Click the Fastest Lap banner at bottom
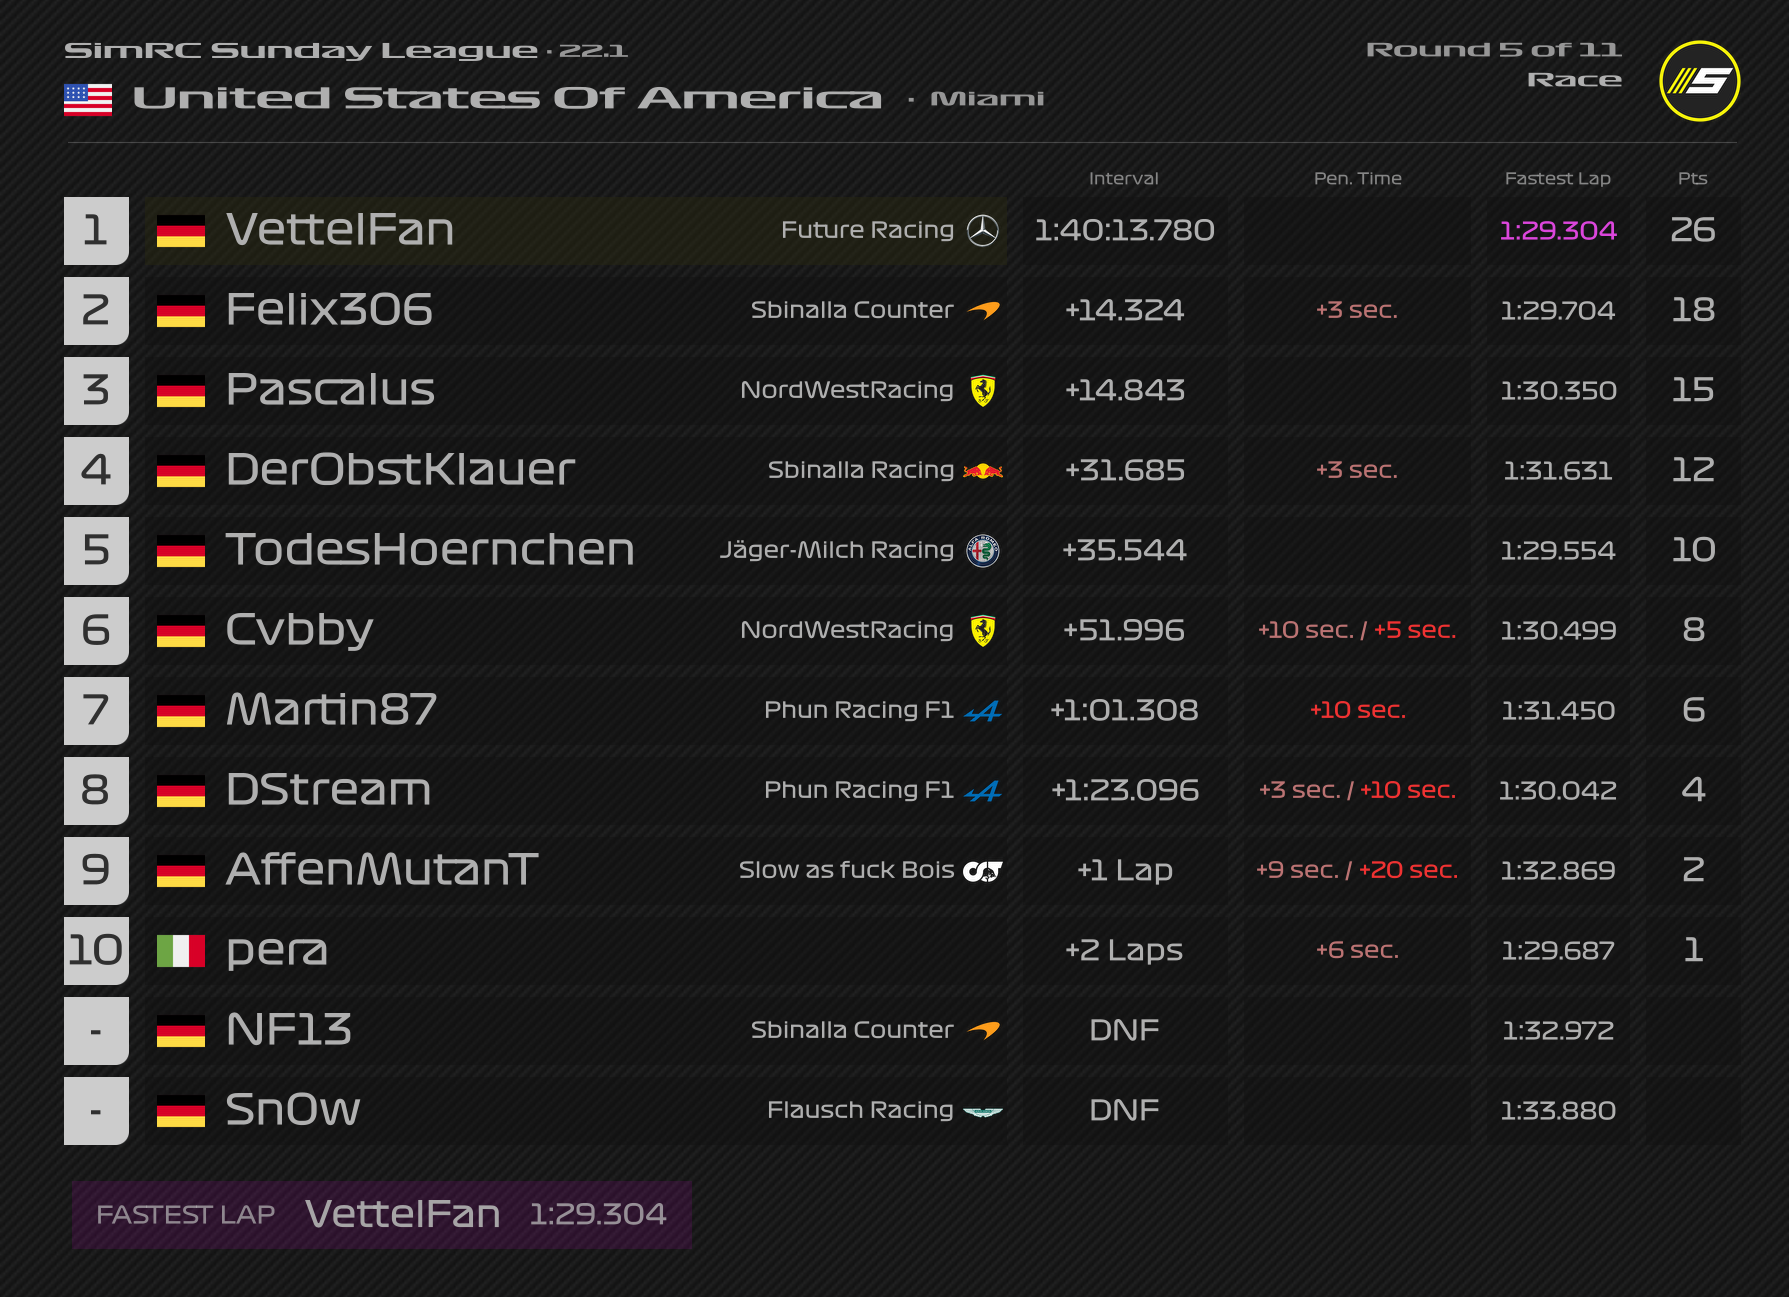1789x1297 pixels. click(381, 1214)
